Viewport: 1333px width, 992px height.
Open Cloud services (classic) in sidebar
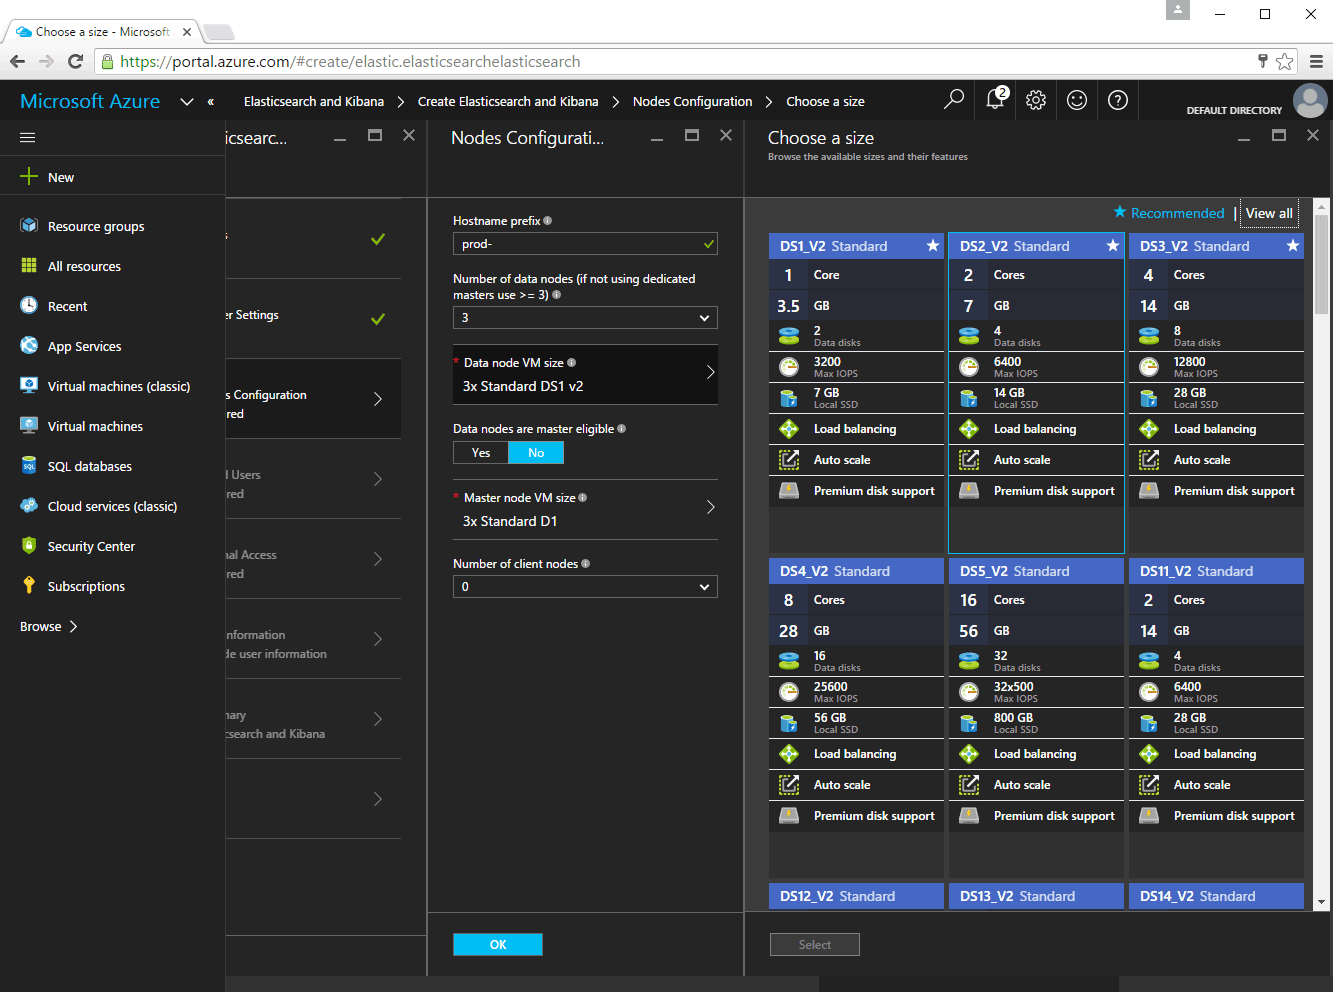(112, 506)
